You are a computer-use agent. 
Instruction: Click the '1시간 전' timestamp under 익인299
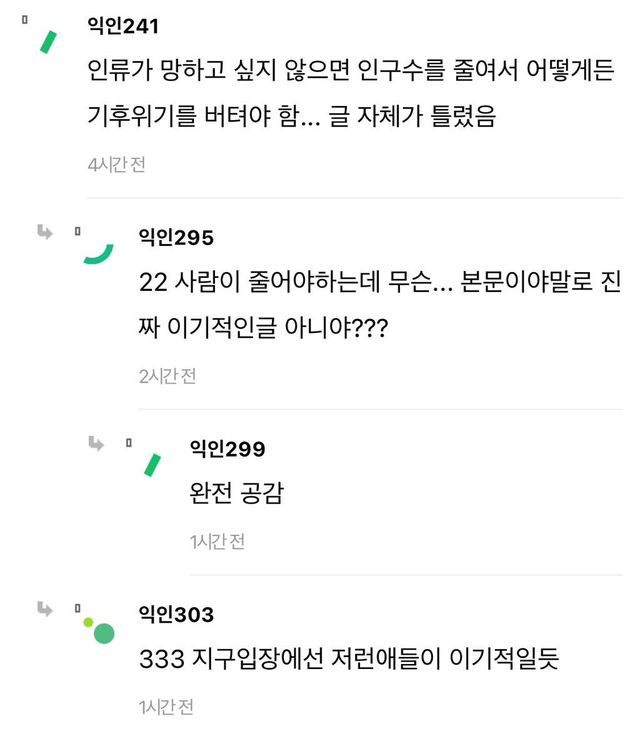click(217, 542)
